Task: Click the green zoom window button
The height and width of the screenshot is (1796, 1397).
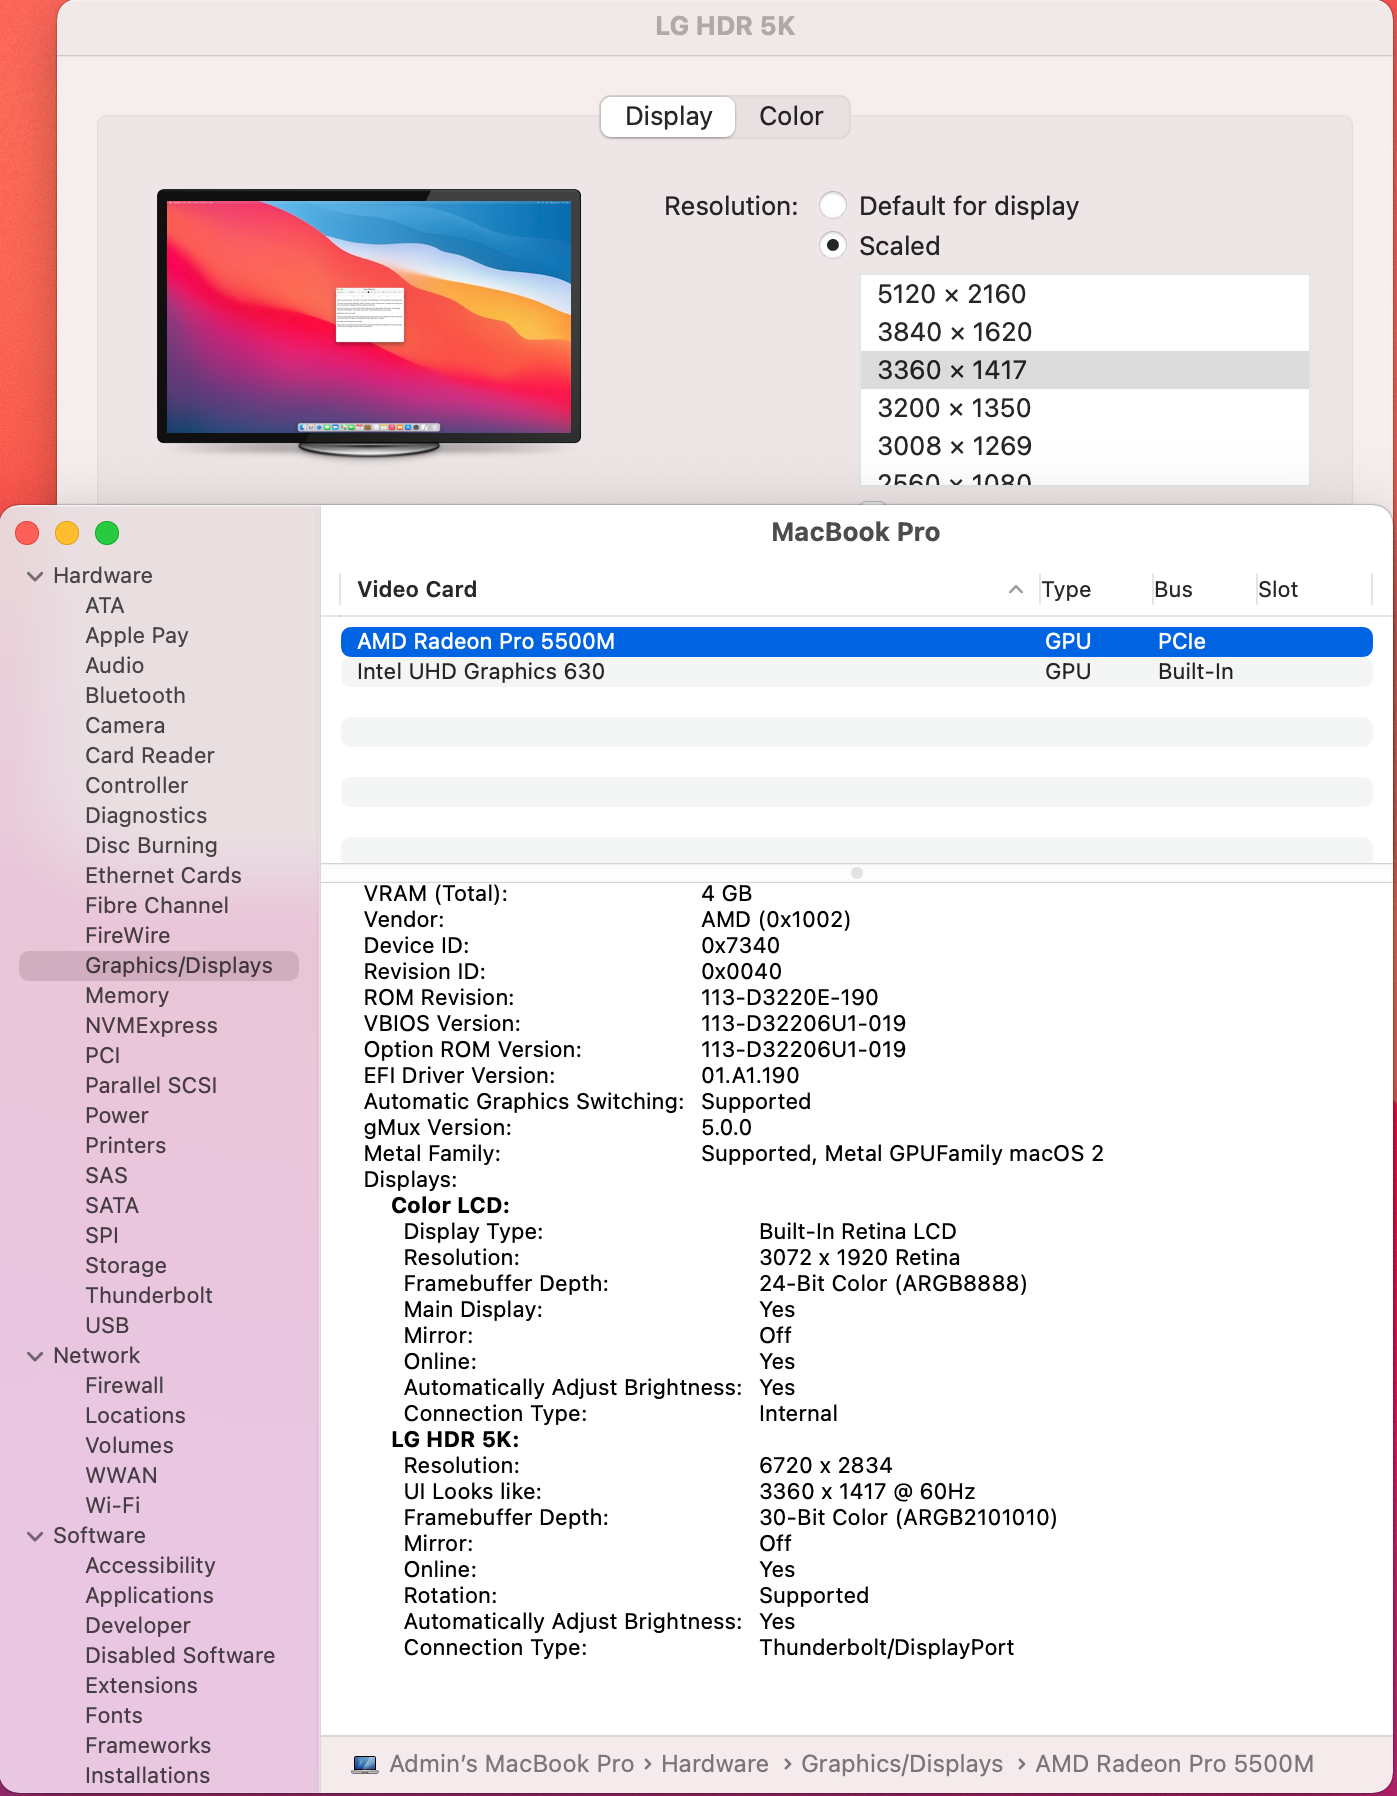Action: (107, 533)
